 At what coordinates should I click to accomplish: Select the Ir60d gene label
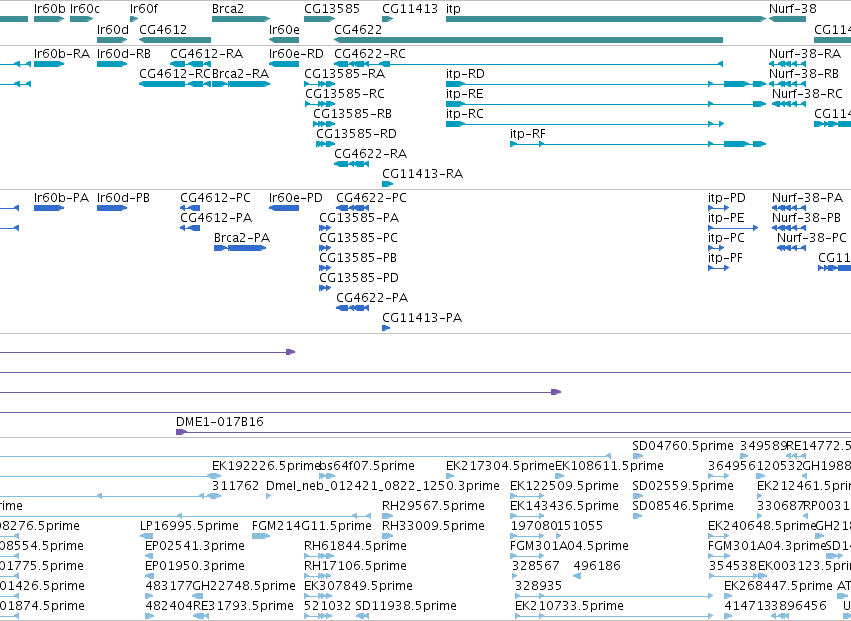pos(112,29)
